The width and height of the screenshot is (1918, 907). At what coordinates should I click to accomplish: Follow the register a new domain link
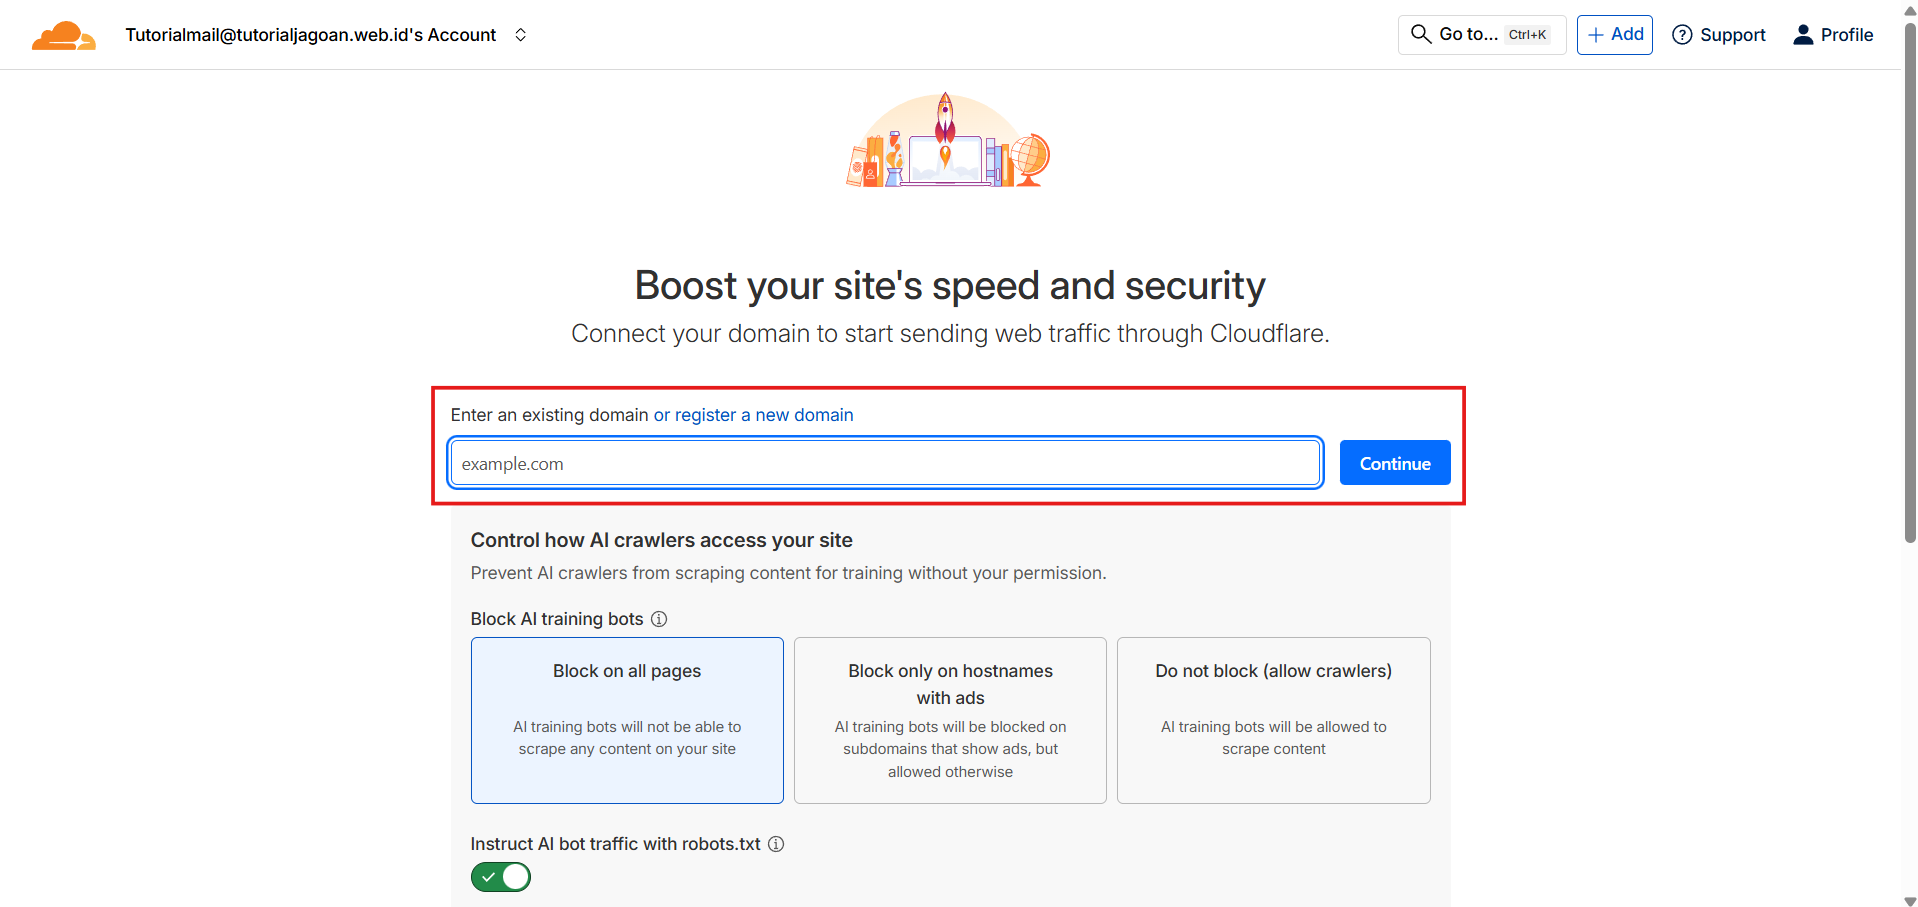(753, 414)
